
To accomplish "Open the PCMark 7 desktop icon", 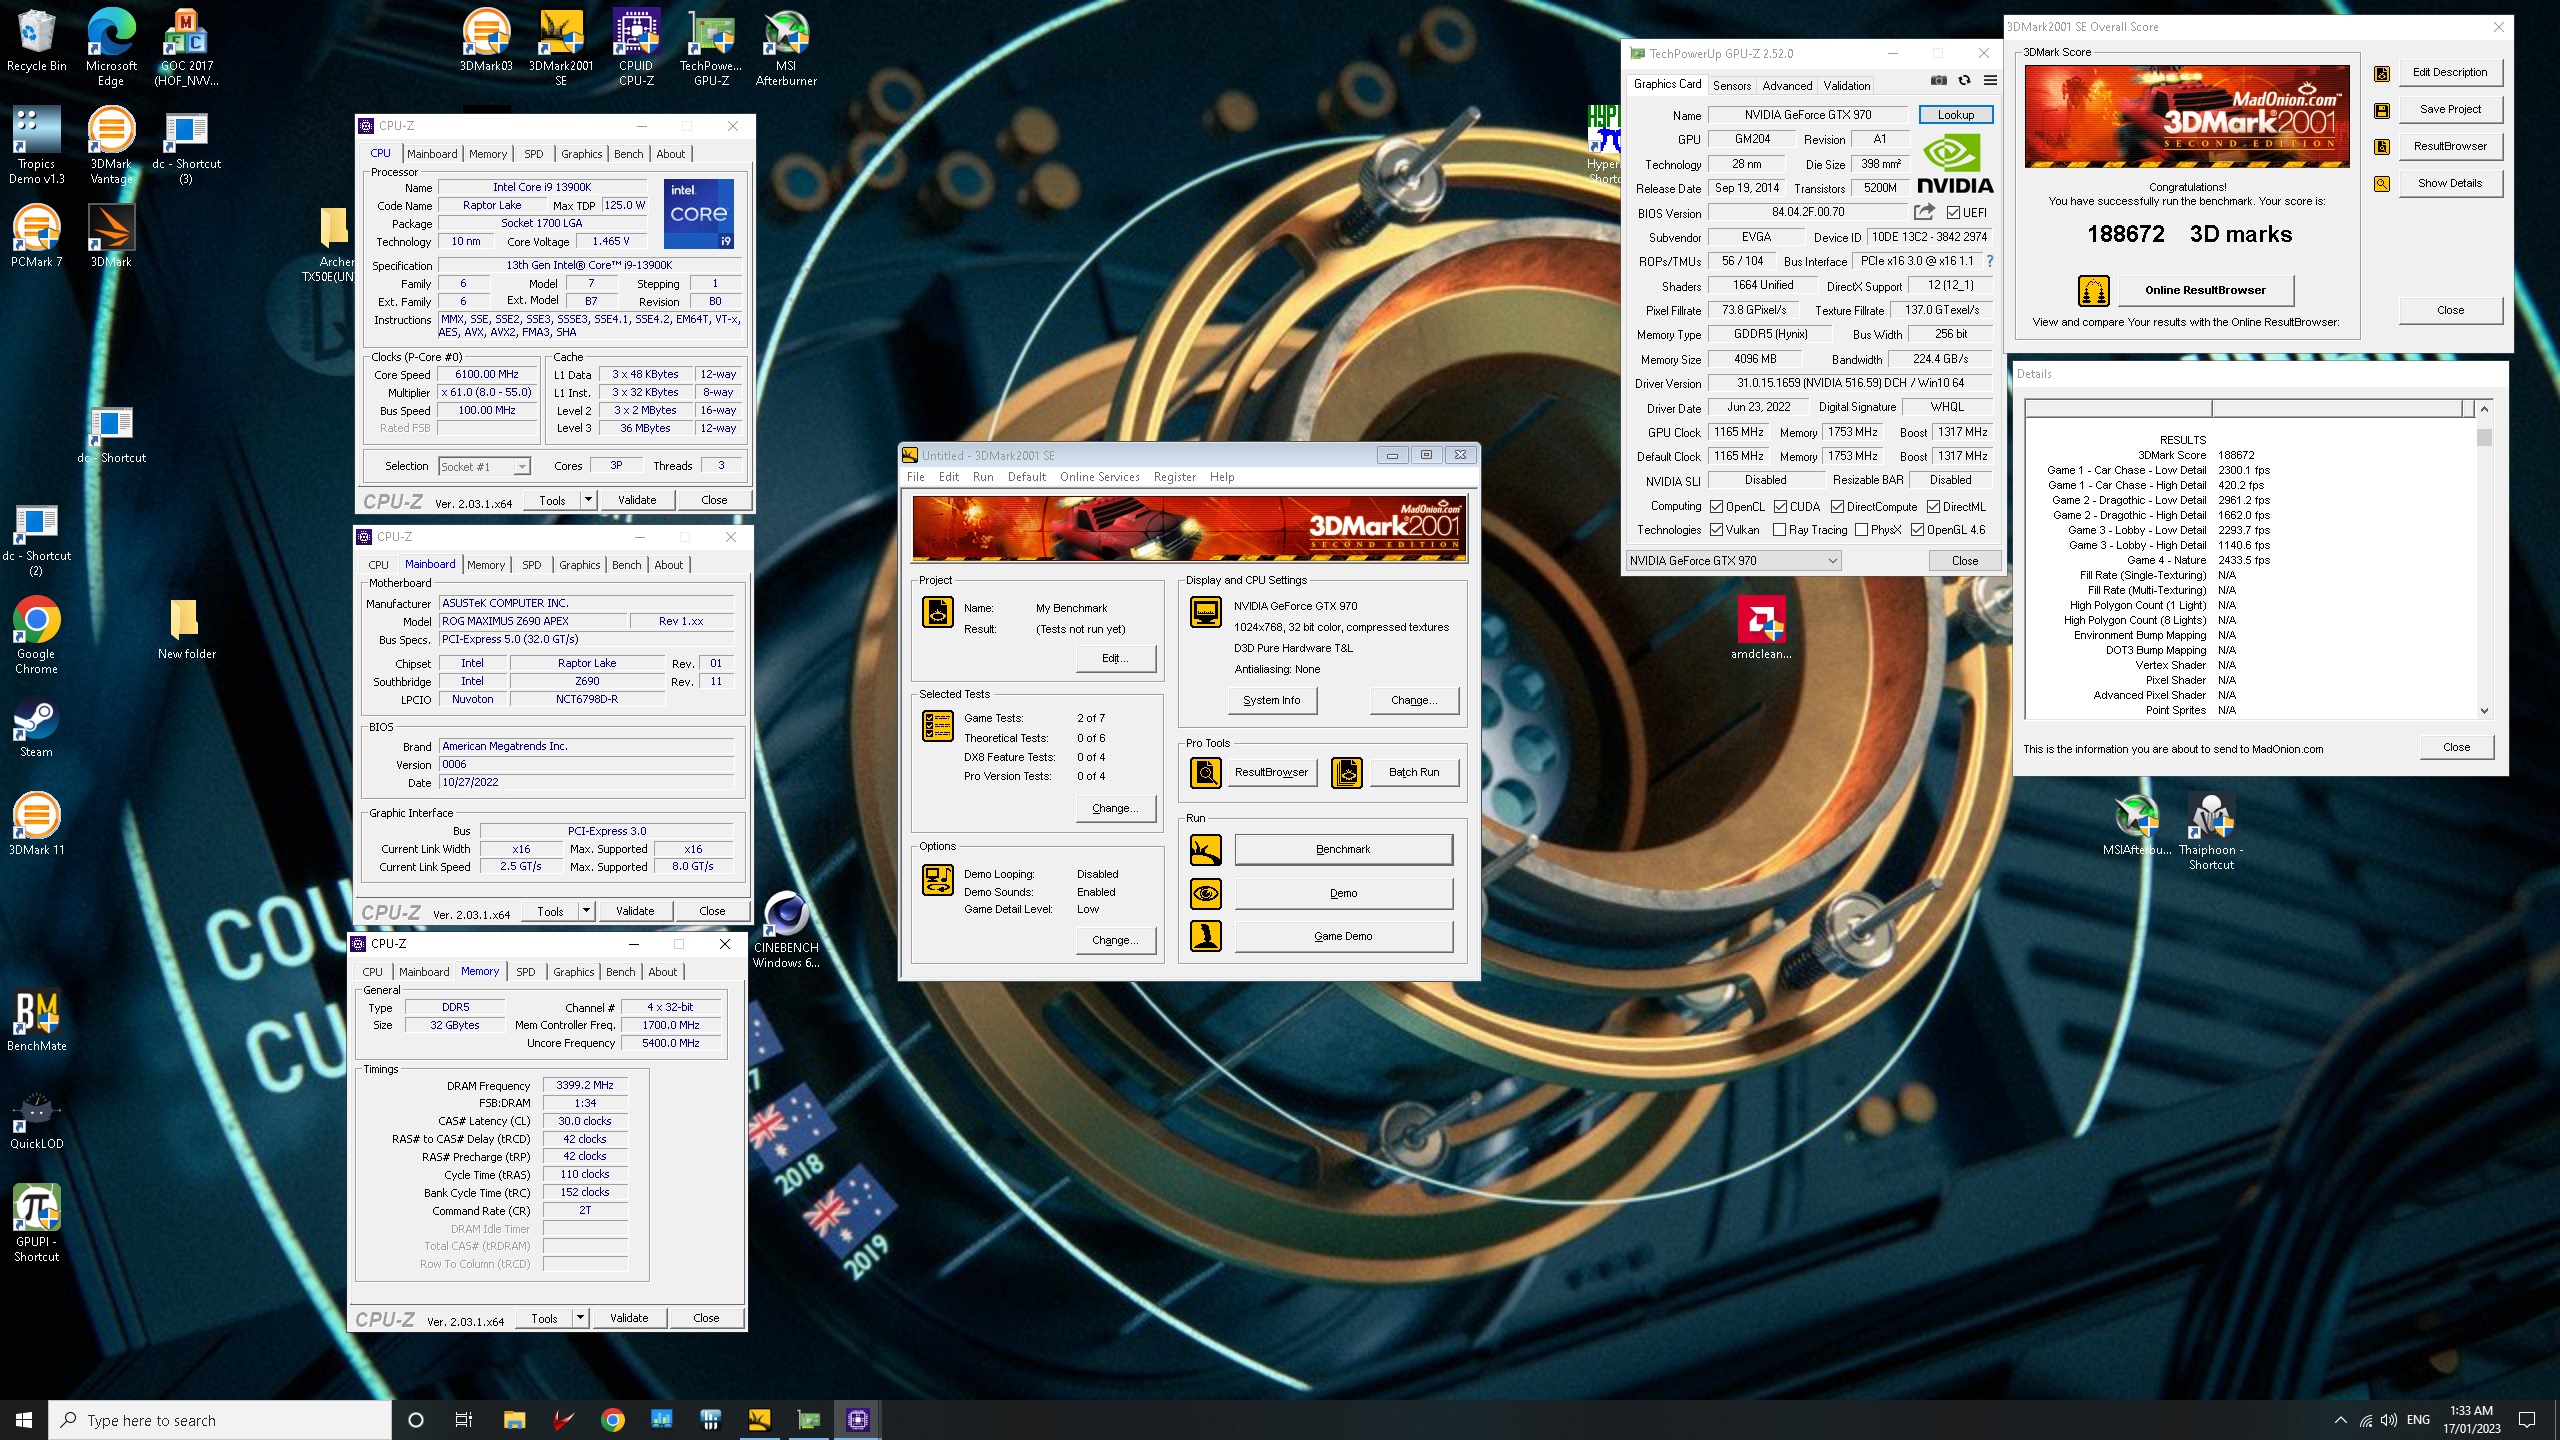I will click(x=37, y=235).
